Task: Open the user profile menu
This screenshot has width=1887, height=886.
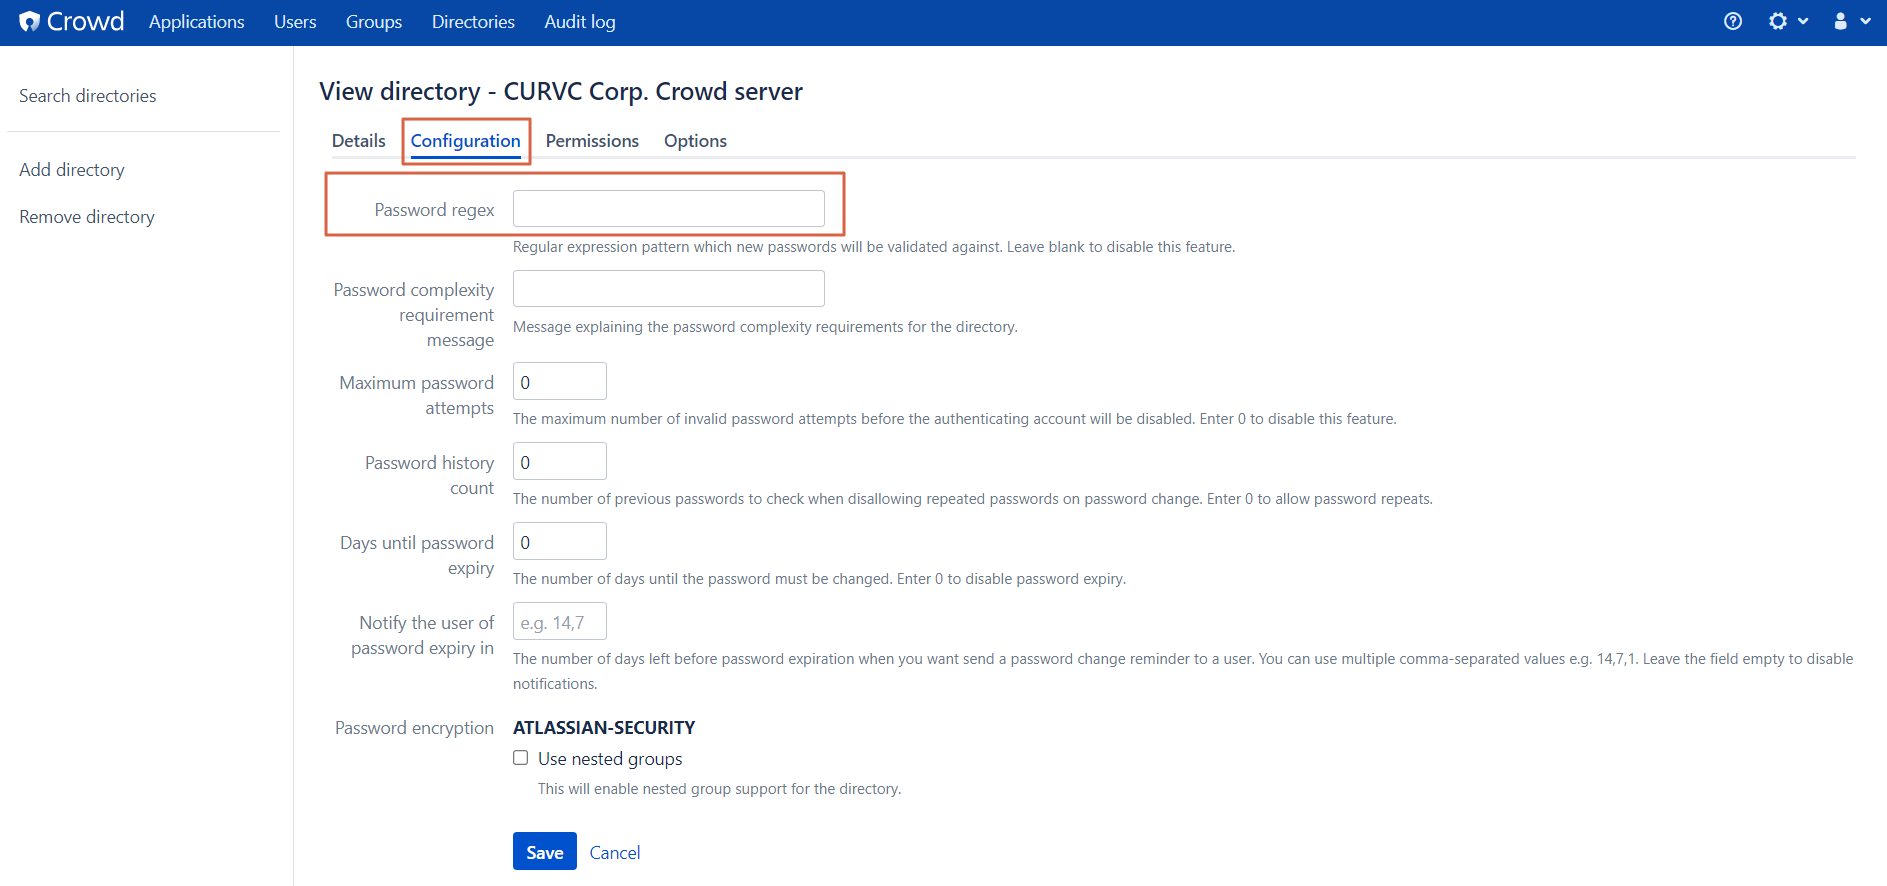Action: pos(1850,21)
